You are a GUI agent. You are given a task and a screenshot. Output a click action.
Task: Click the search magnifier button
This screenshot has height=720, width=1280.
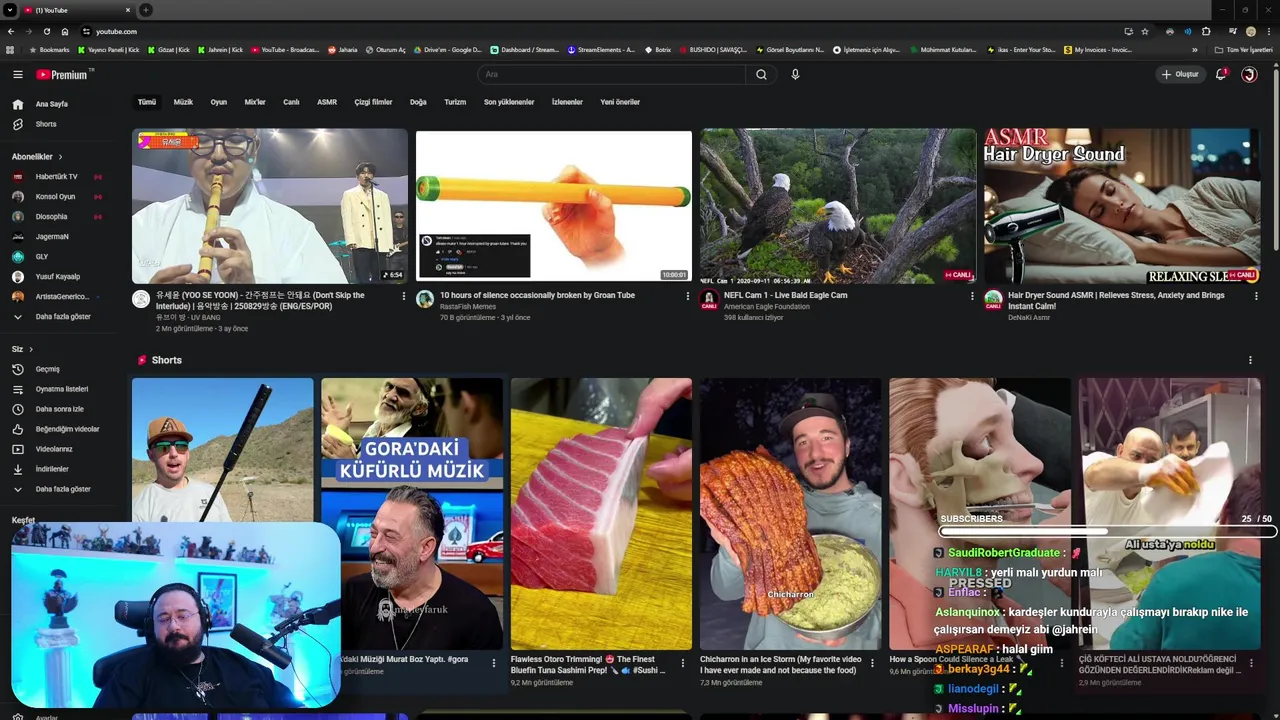[x=761, y=74]
